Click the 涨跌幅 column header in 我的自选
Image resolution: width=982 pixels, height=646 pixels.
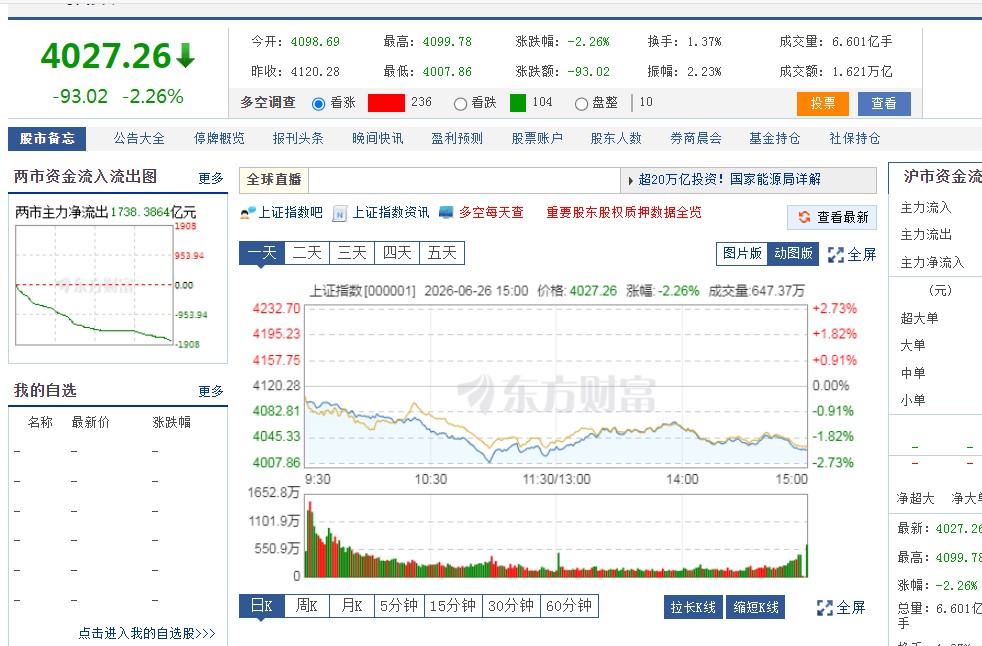[x=172, y=423]
